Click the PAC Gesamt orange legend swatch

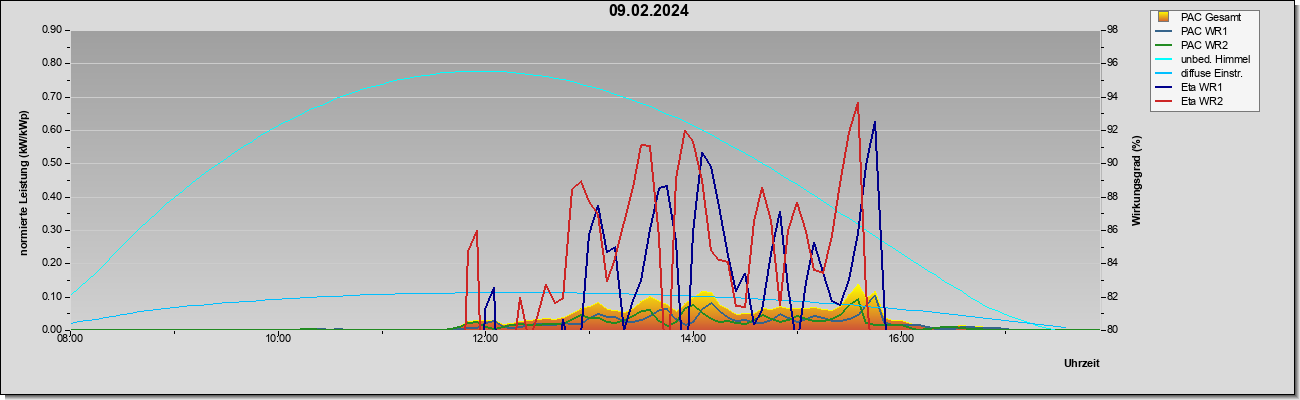pos(1164,17)
